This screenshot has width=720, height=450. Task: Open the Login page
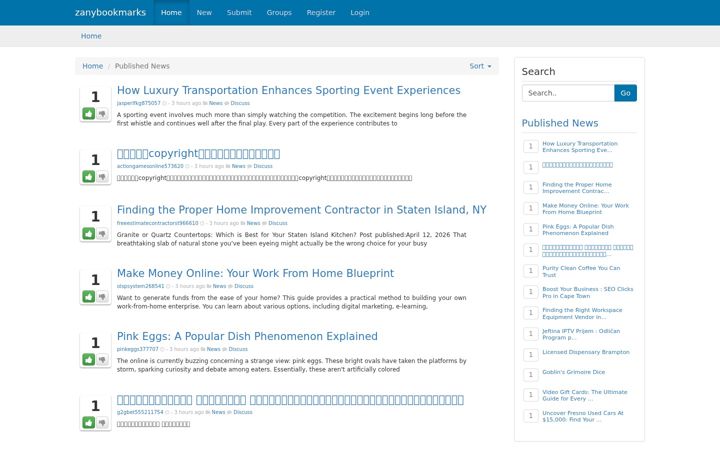[x=360, y=12]
